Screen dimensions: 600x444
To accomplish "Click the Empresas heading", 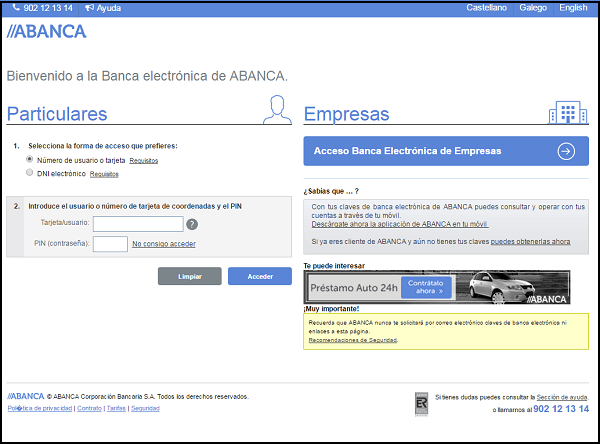I will [347, 114].
